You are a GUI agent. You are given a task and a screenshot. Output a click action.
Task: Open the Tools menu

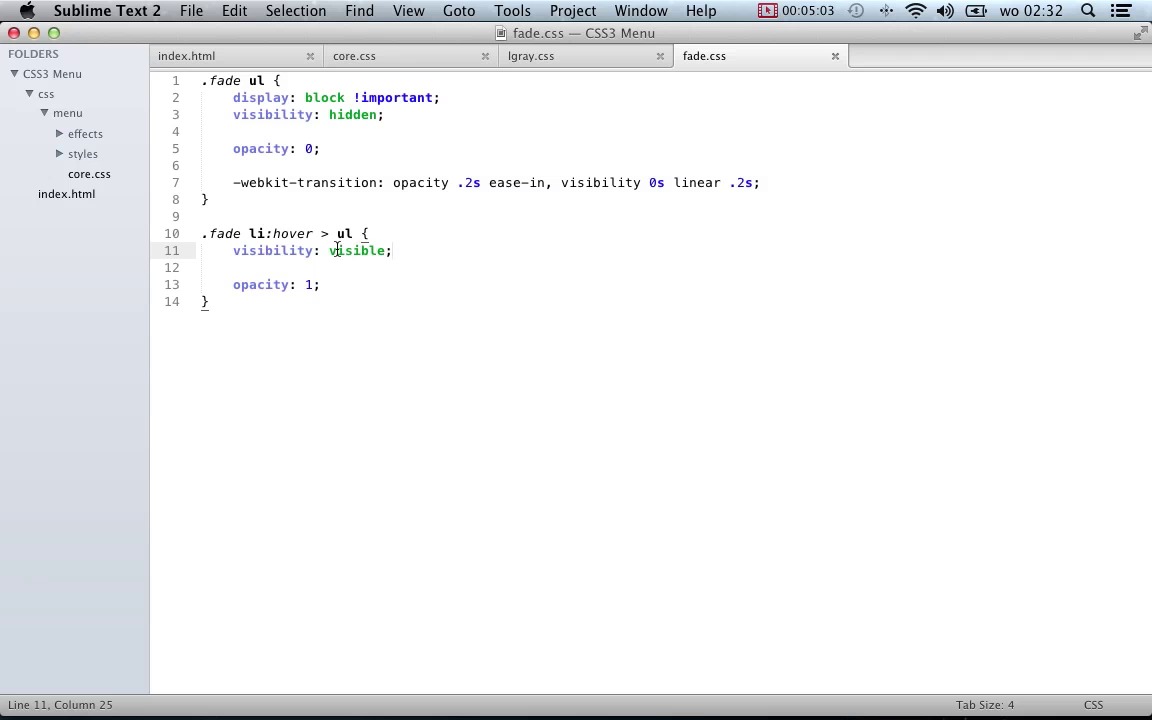click(512, 10)
